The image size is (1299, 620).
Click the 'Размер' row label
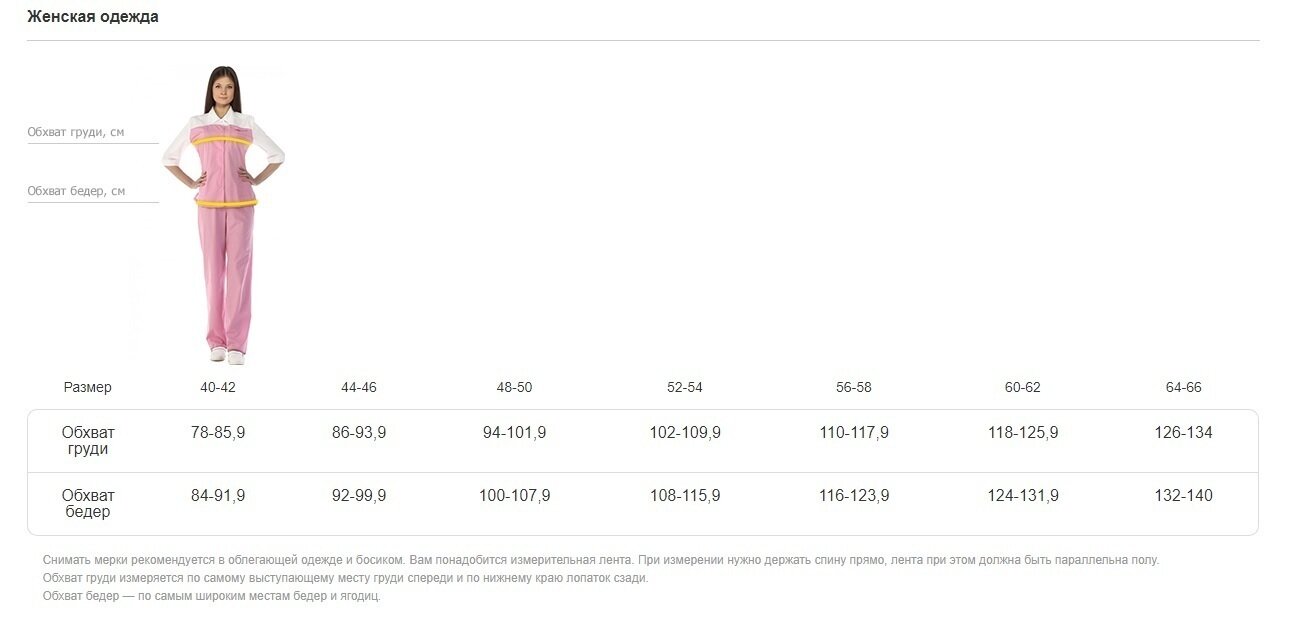point(88,387)
